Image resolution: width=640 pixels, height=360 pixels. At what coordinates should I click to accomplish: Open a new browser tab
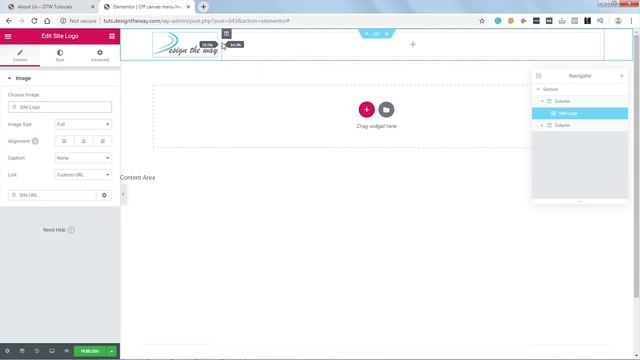[x=203, y=7]
